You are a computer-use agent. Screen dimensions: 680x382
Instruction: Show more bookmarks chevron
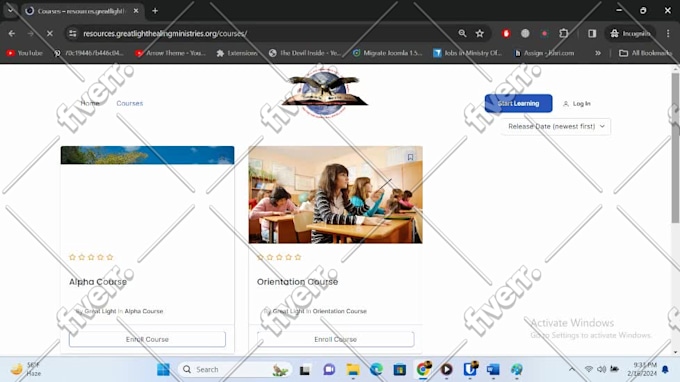[598, 53]
